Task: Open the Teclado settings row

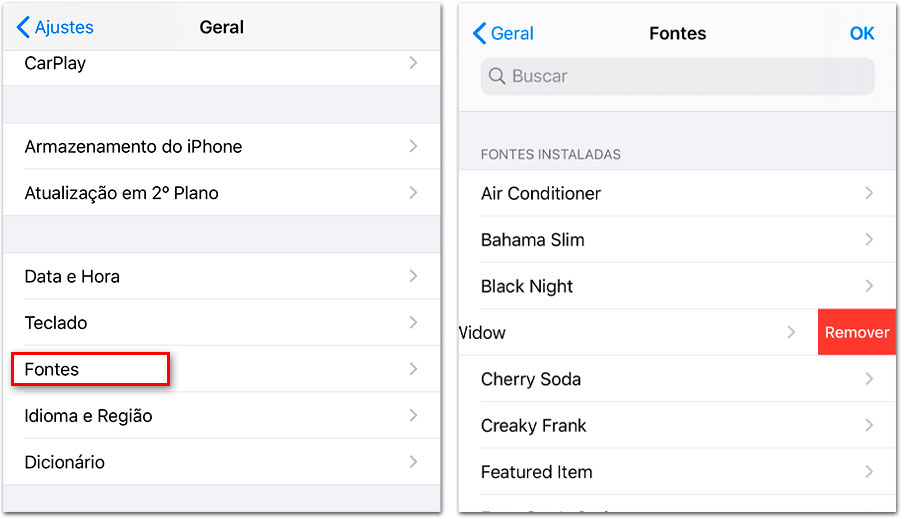Action: 221,323
